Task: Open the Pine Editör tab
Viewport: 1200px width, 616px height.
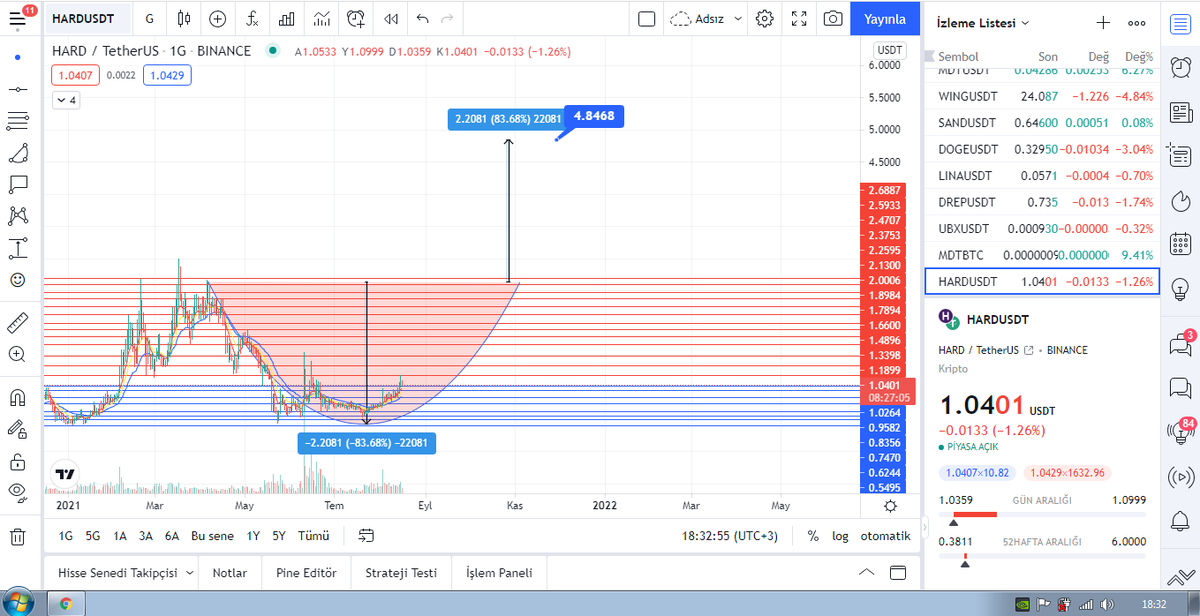Action: click(x=306, y=573)
